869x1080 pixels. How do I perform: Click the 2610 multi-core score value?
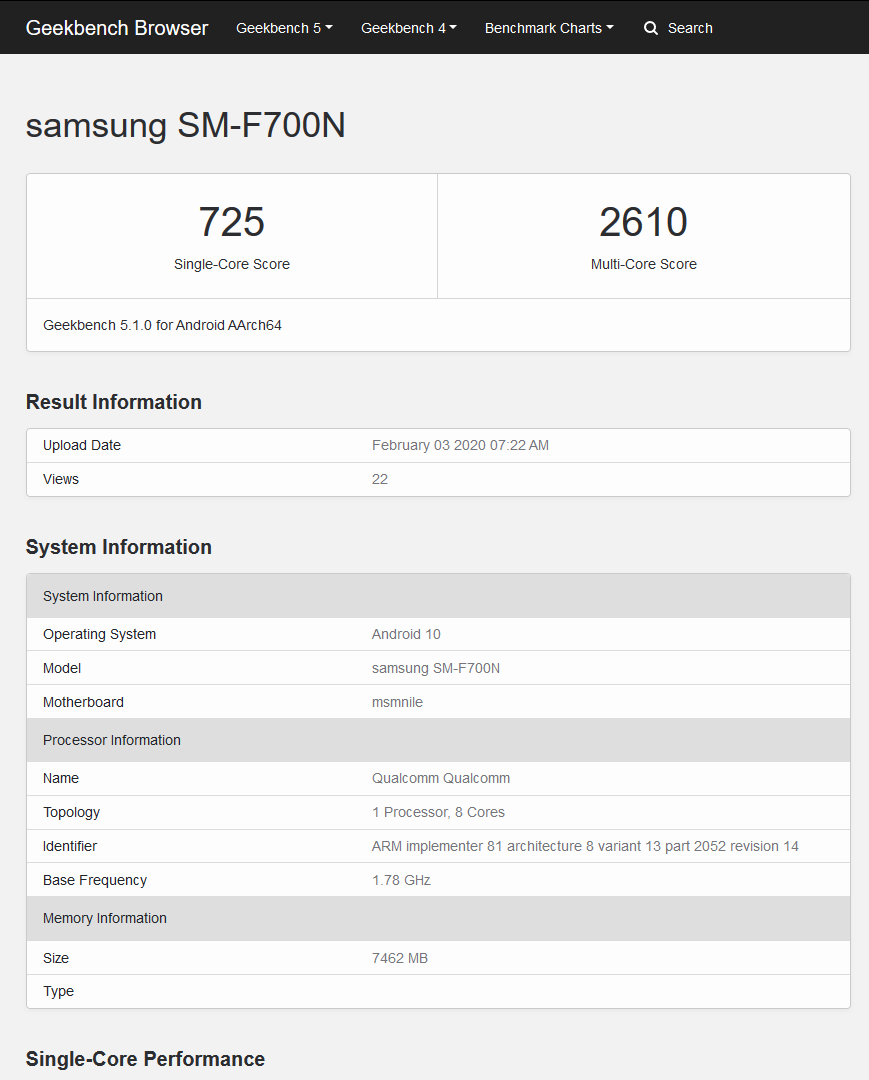tap(643, 222)
